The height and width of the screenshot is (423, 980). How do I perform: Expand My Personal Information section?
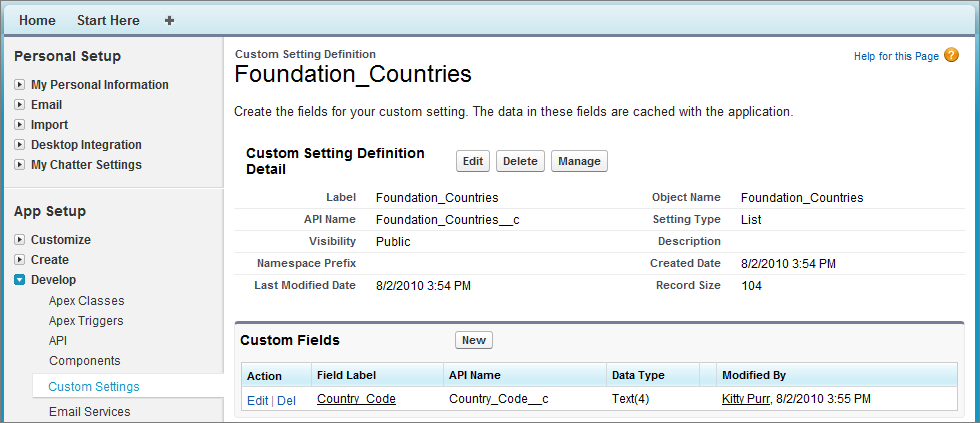click(20, 85)
